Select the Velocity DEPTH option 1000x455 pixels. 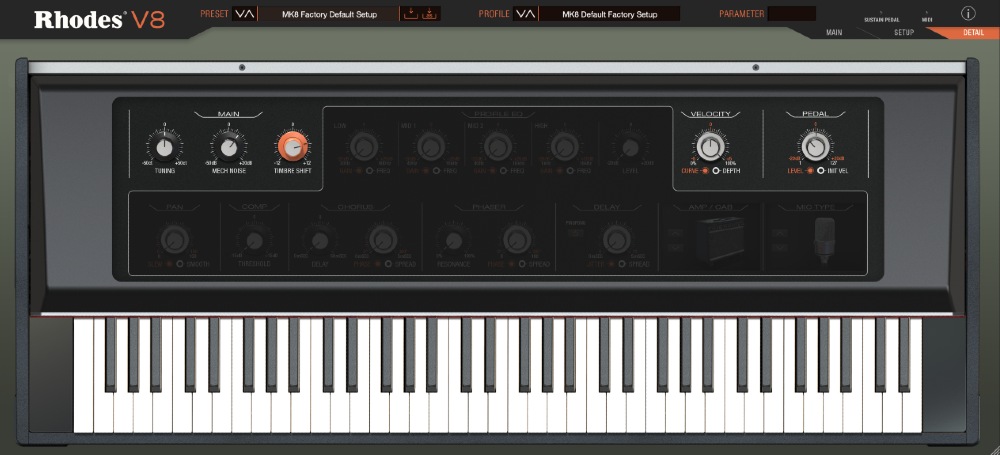(726, 171)
